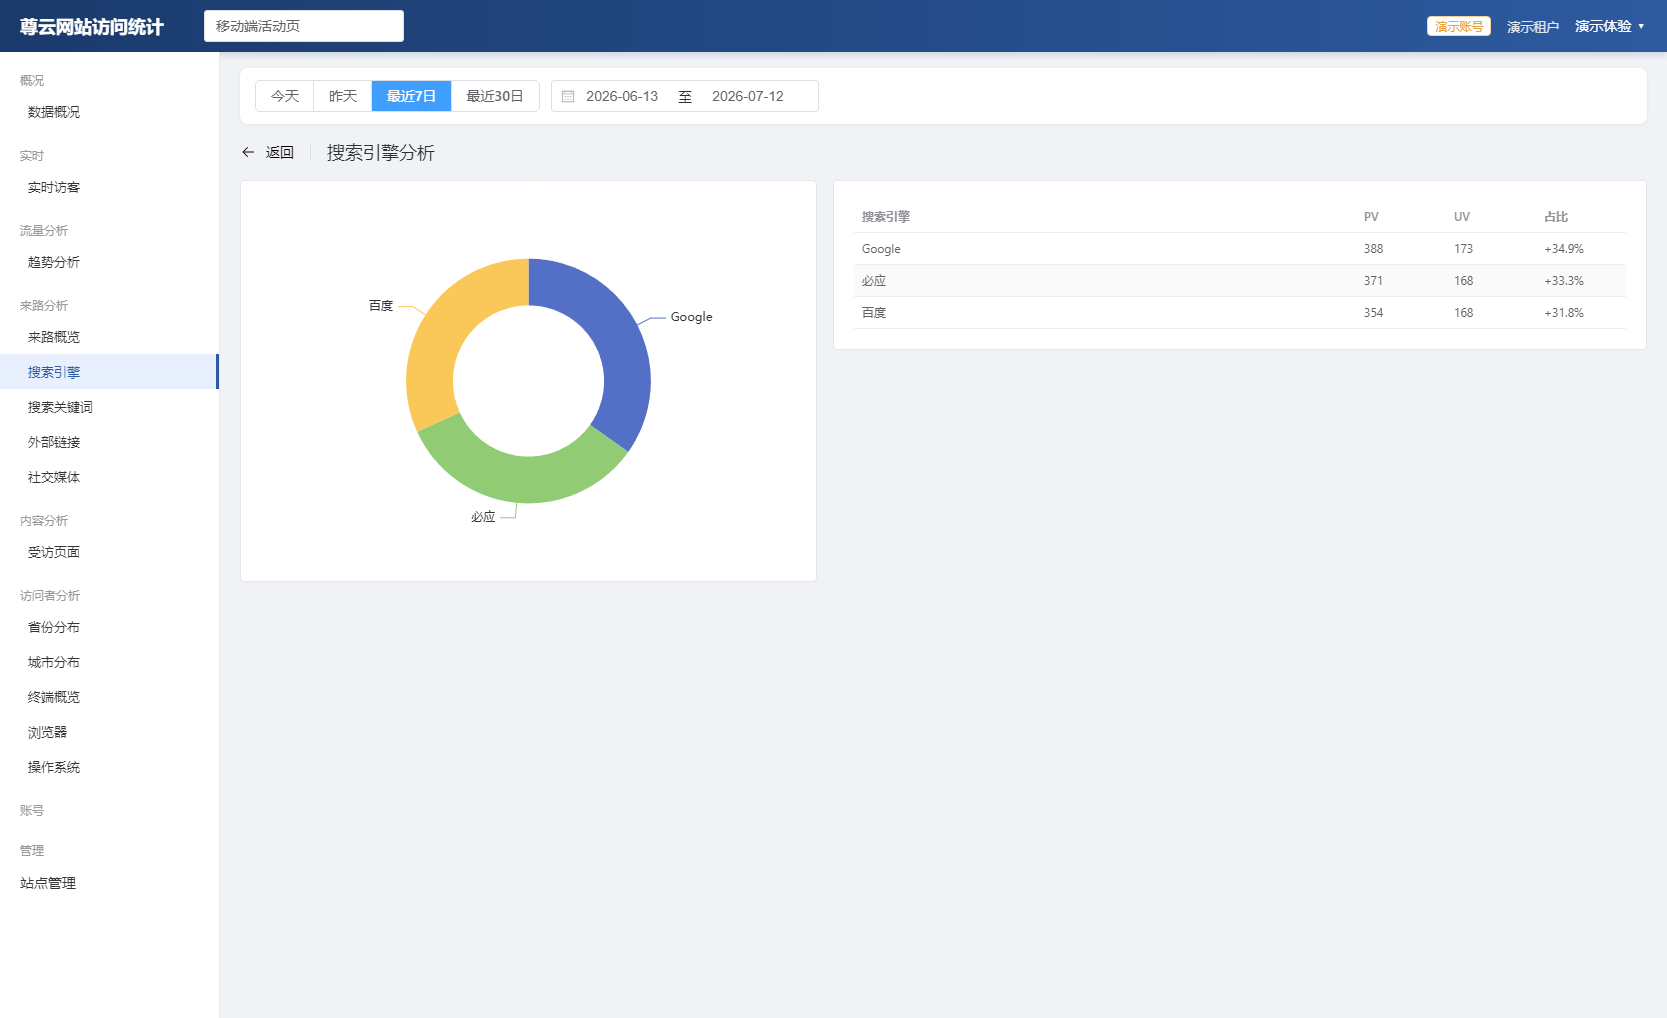This screenshot has width=1667, height=1018.
Task: Open 省份分布 in sidebar
Action: point(109,627)
